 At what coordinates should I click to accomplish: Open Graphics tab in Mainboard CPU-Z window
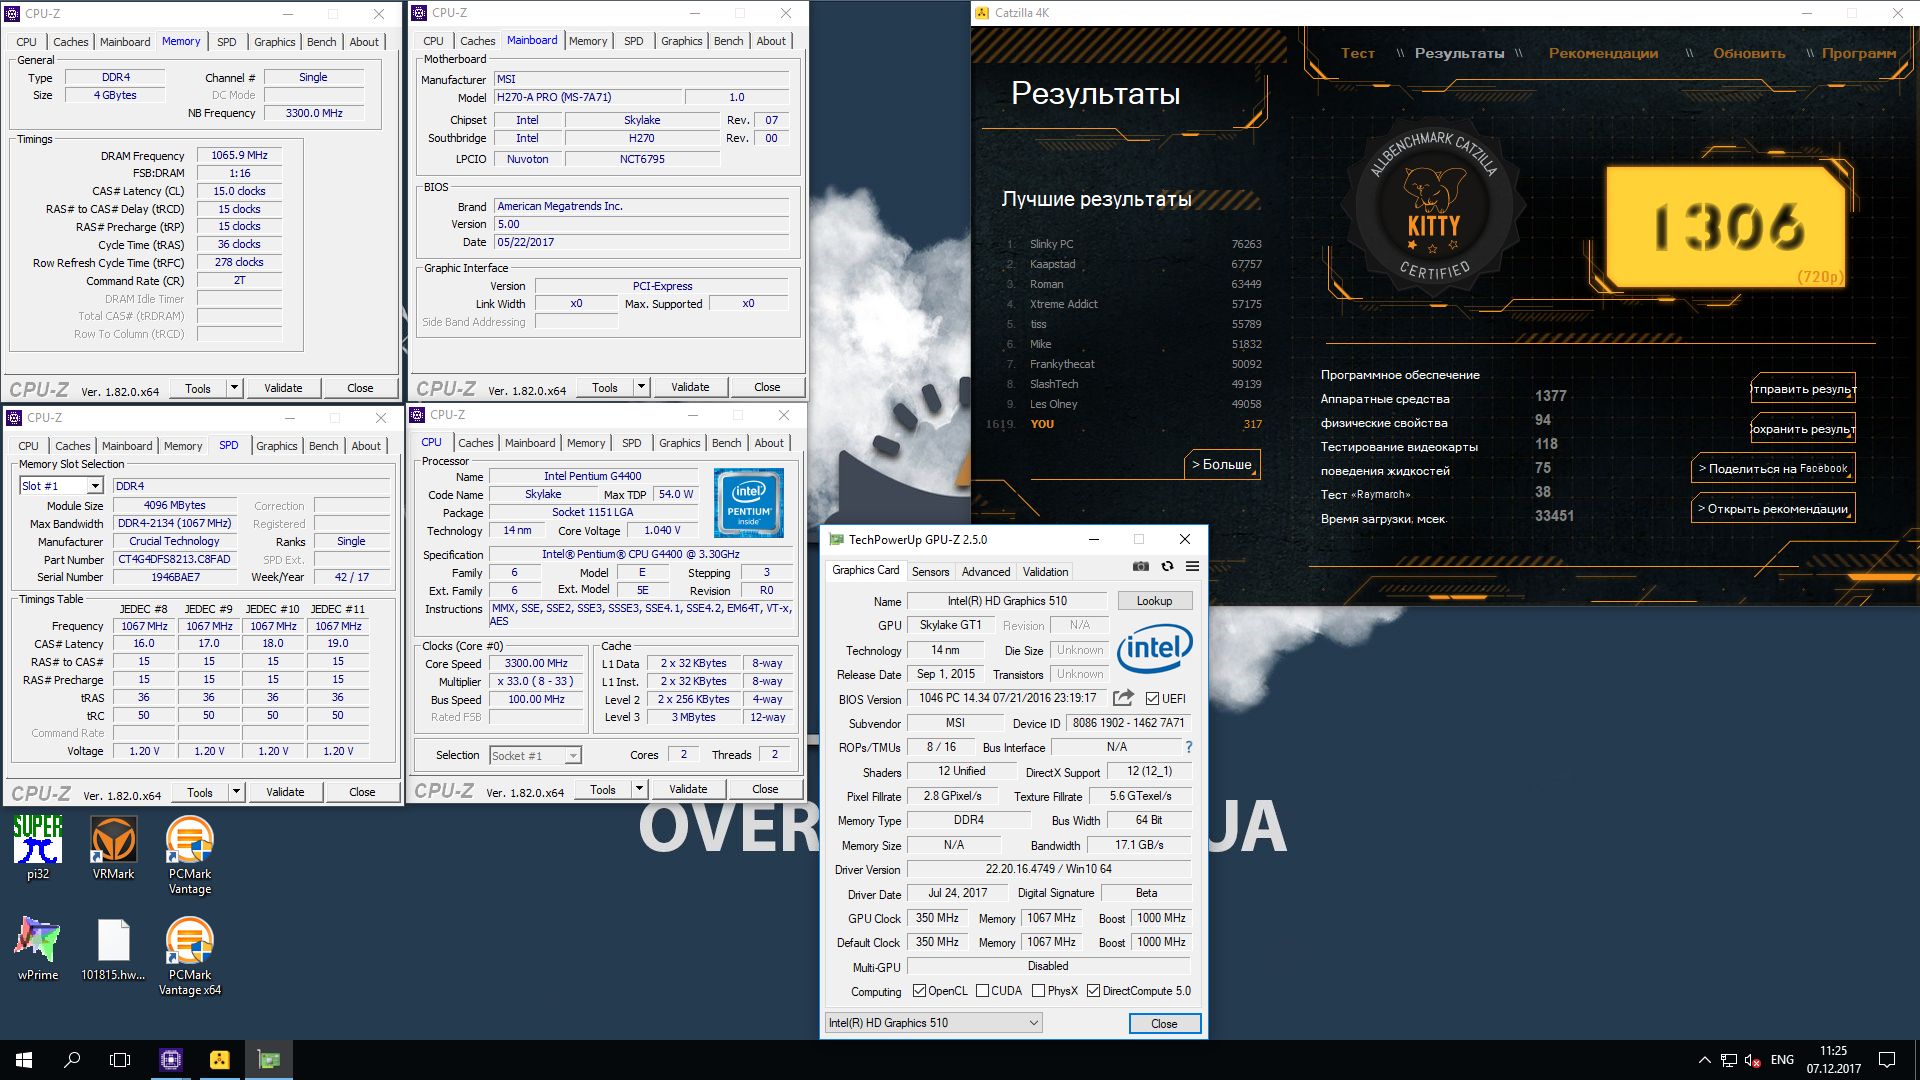click(682, 41)
